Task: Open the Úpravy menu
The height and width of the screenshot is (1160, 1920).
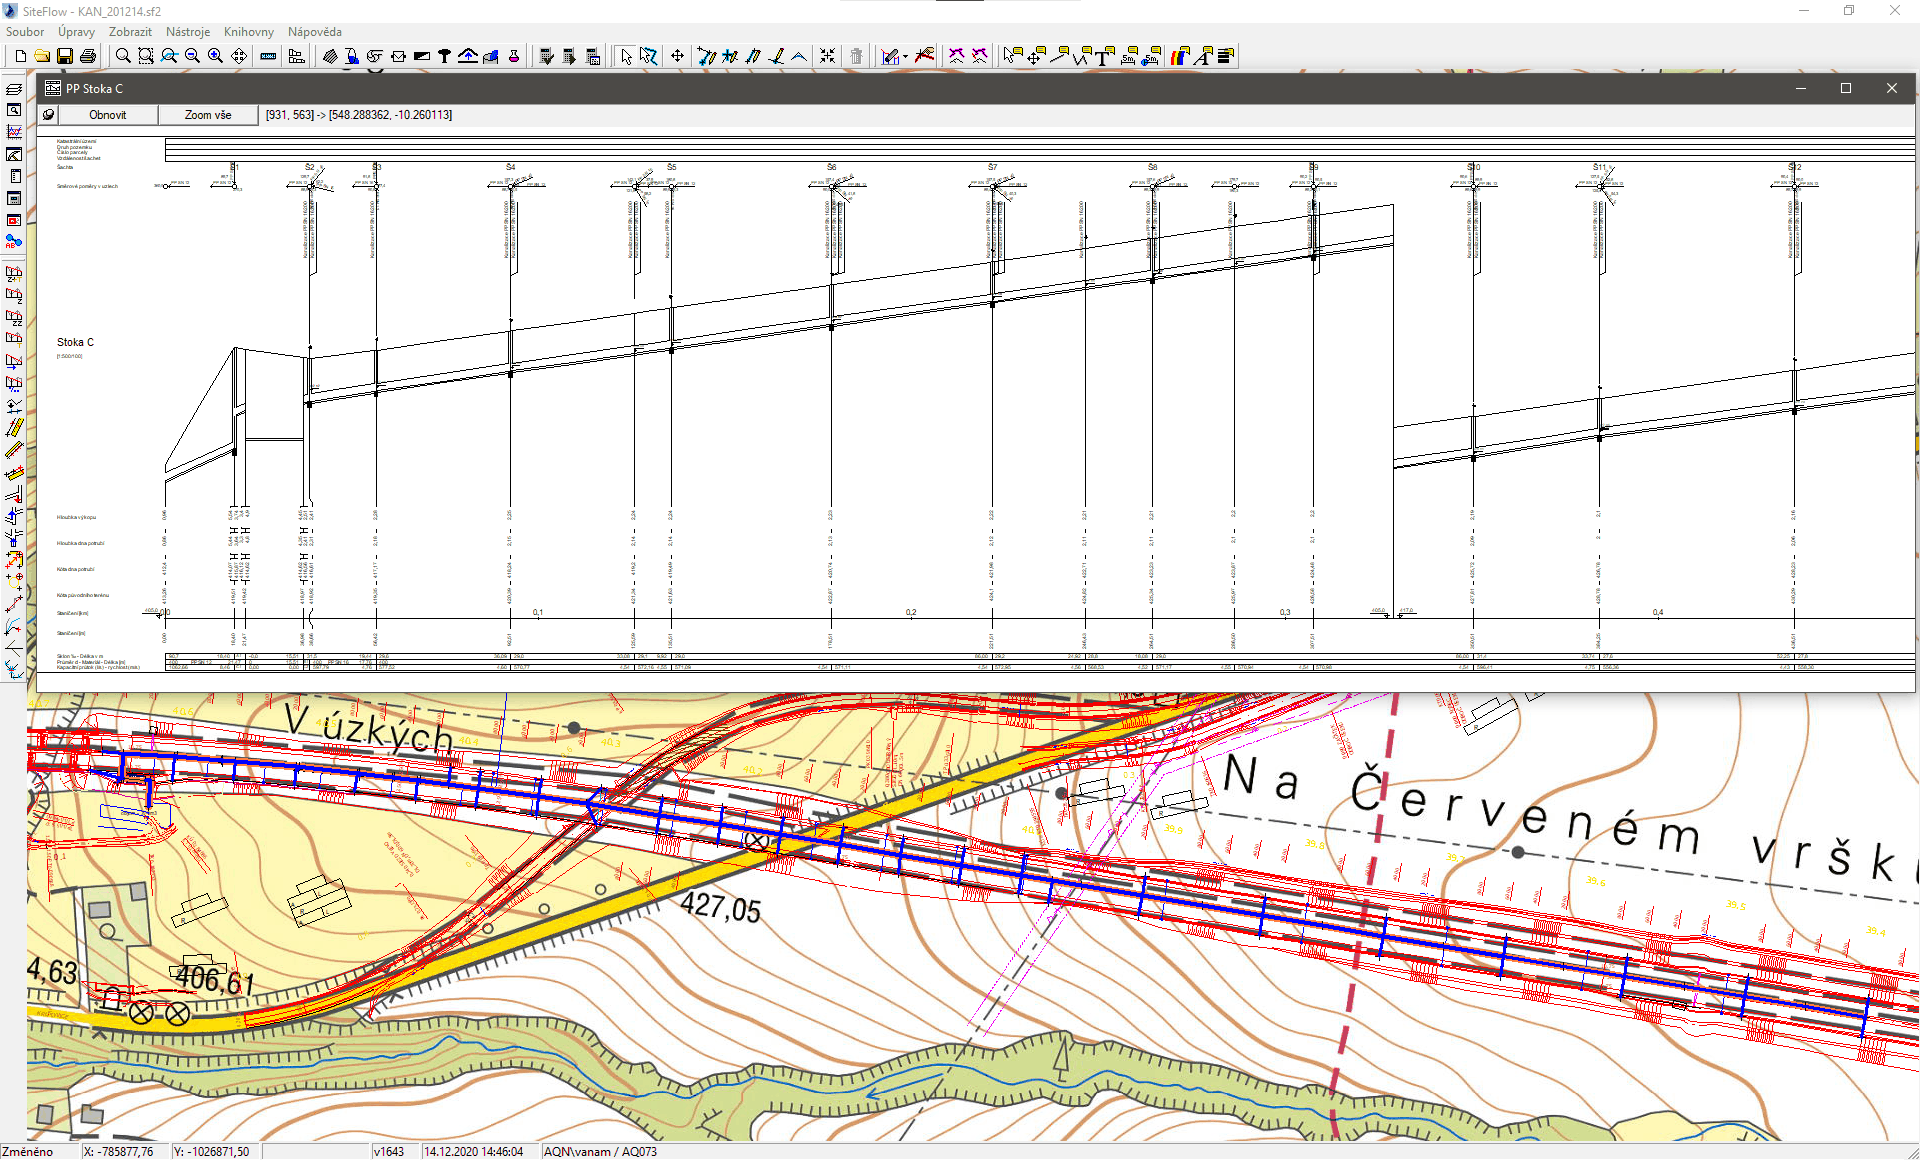Action: [x=76, y=32]
